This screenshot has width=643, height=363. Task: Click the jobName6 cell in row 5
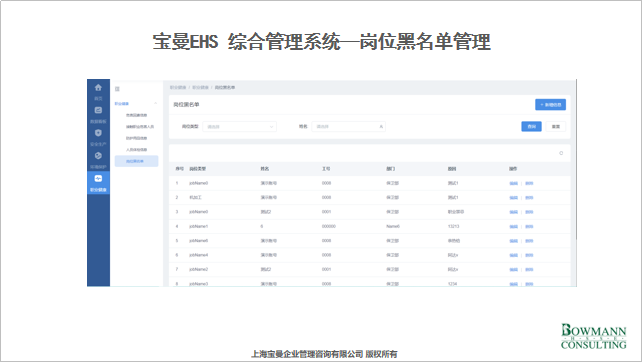tap(198, 241)
